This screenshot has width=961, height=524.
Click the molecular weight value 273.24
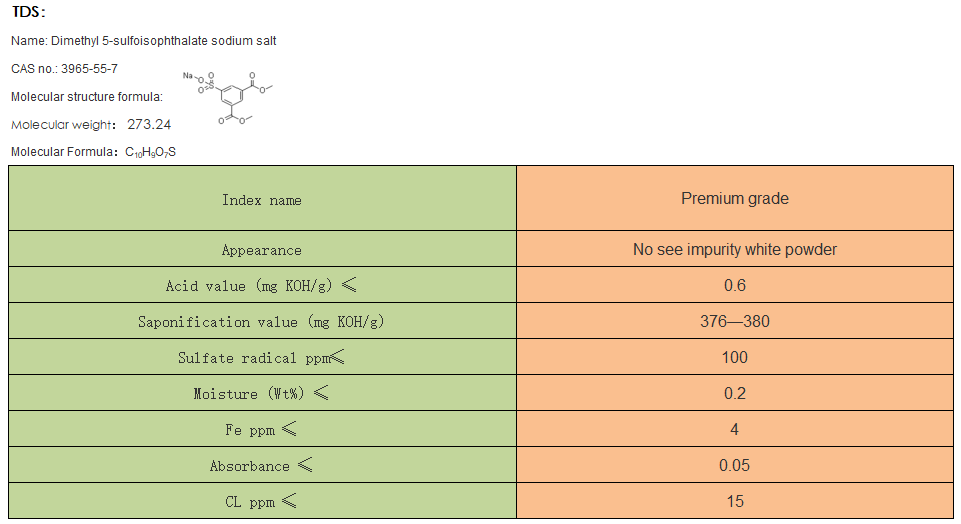coord(149,124)
